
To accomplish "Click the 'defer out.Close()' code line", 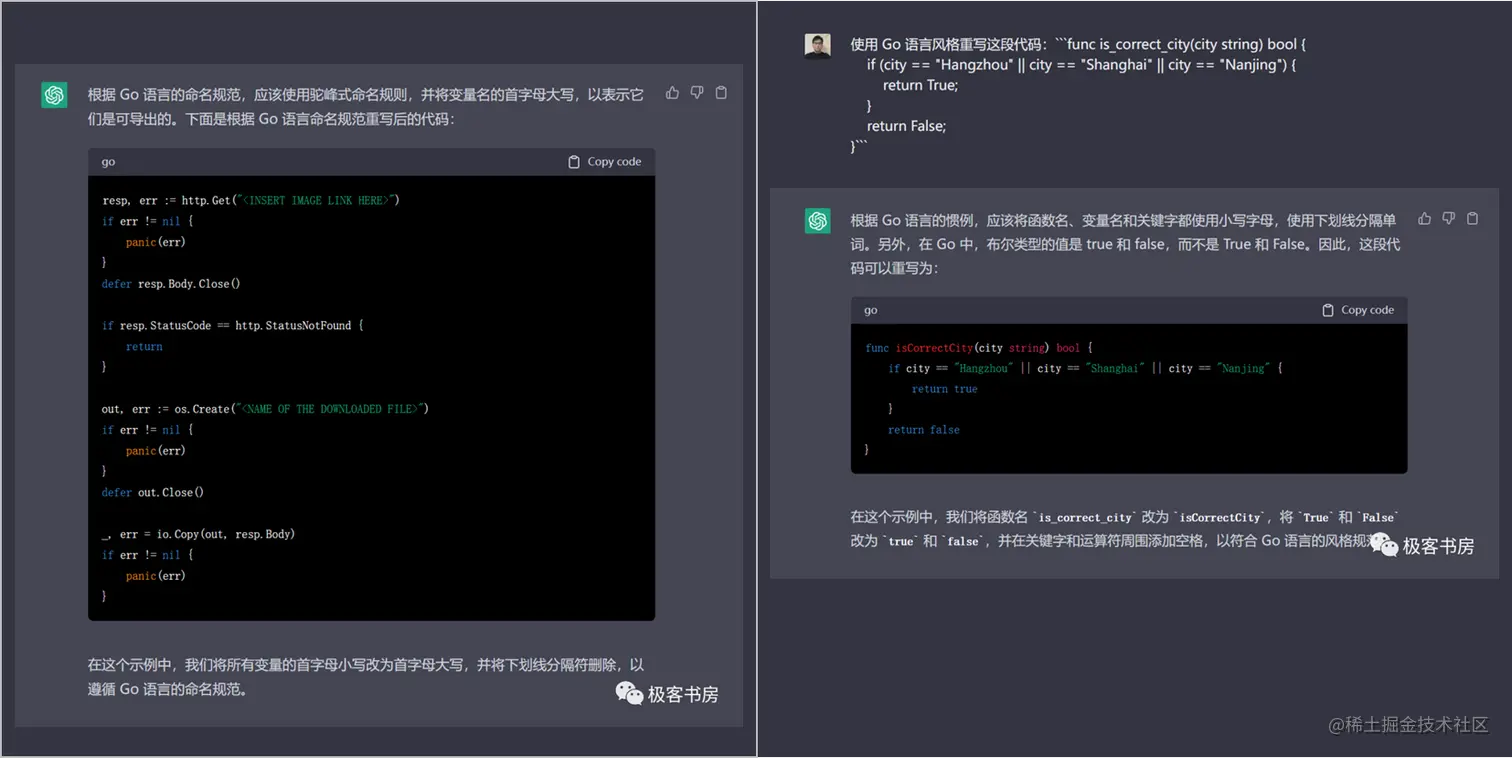I will [x=153, y=492].
